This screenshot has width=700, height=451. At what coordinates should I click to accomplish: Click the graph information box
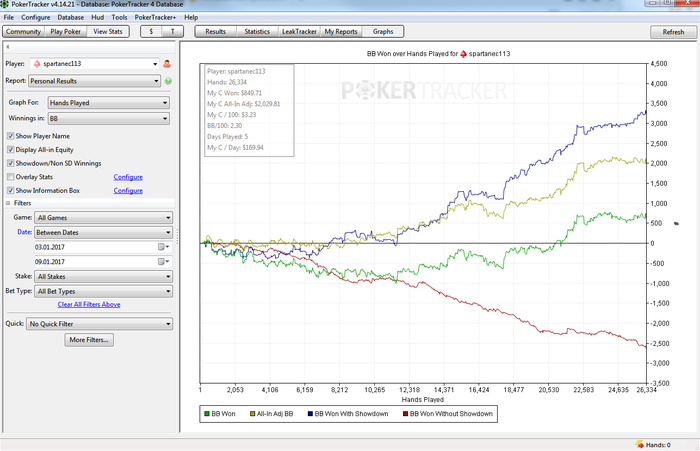[x=249, y=110]
